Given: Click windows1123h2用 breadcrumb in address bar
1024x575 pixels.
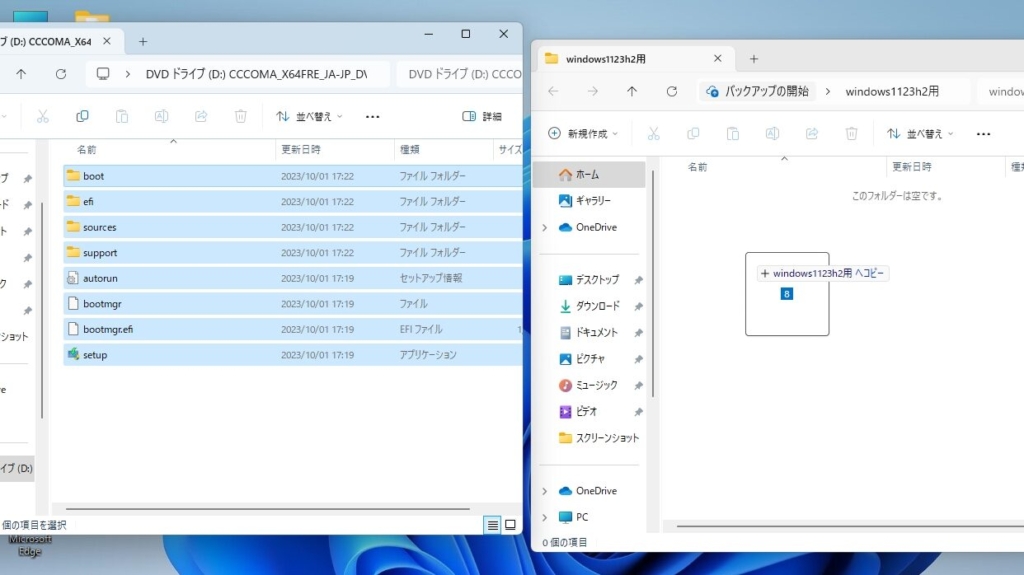Looking at the screenshot, I should click(x=892, y=91).
